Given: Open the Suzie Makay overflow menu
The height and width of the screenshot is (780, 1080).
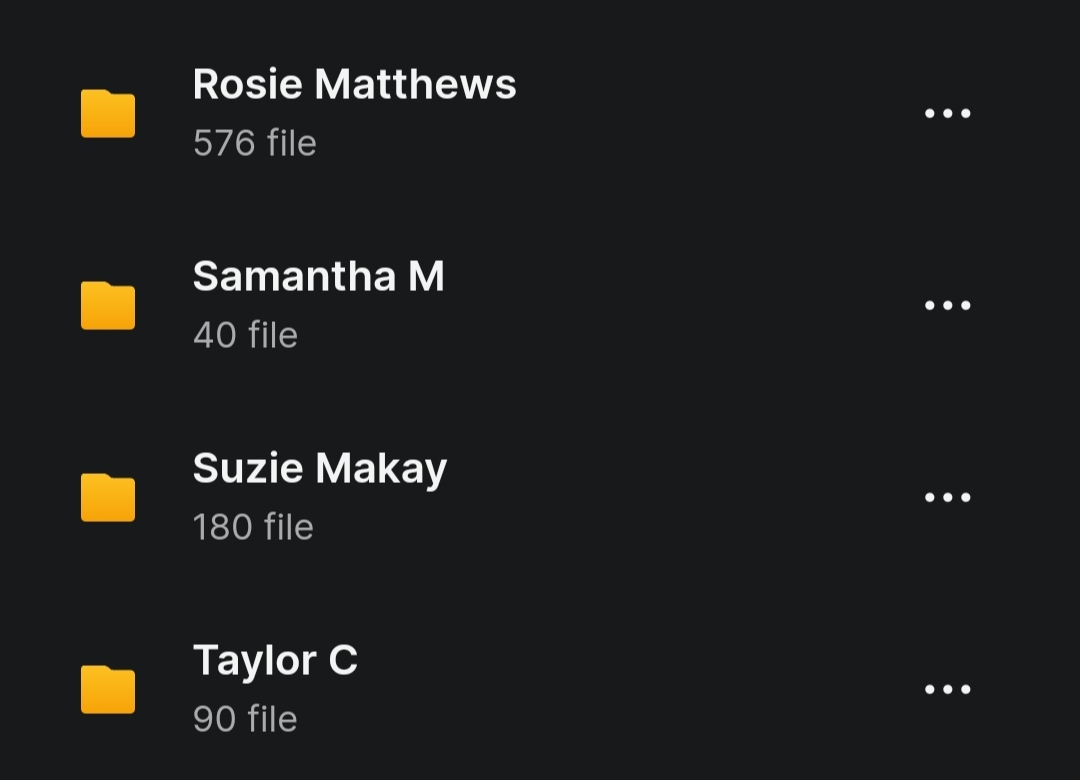Looking at the screenshot, I should (947, 497).
